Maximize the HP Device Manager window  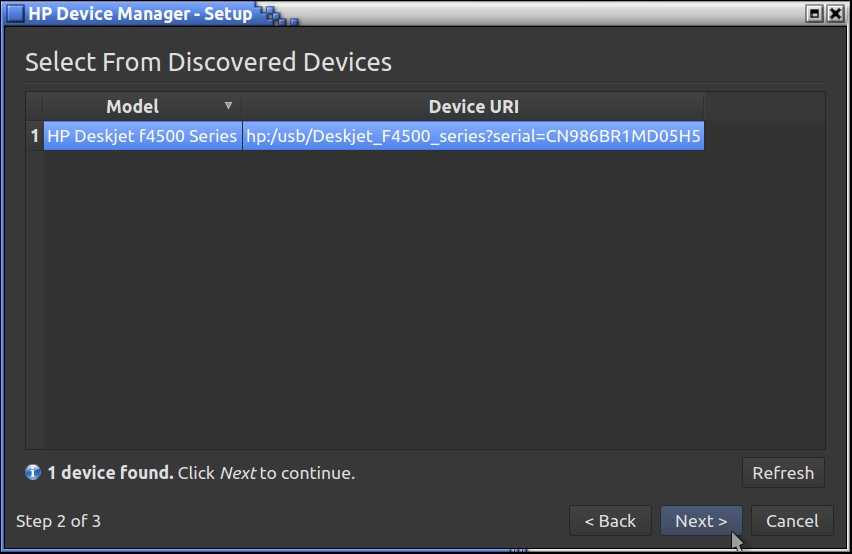815,14
